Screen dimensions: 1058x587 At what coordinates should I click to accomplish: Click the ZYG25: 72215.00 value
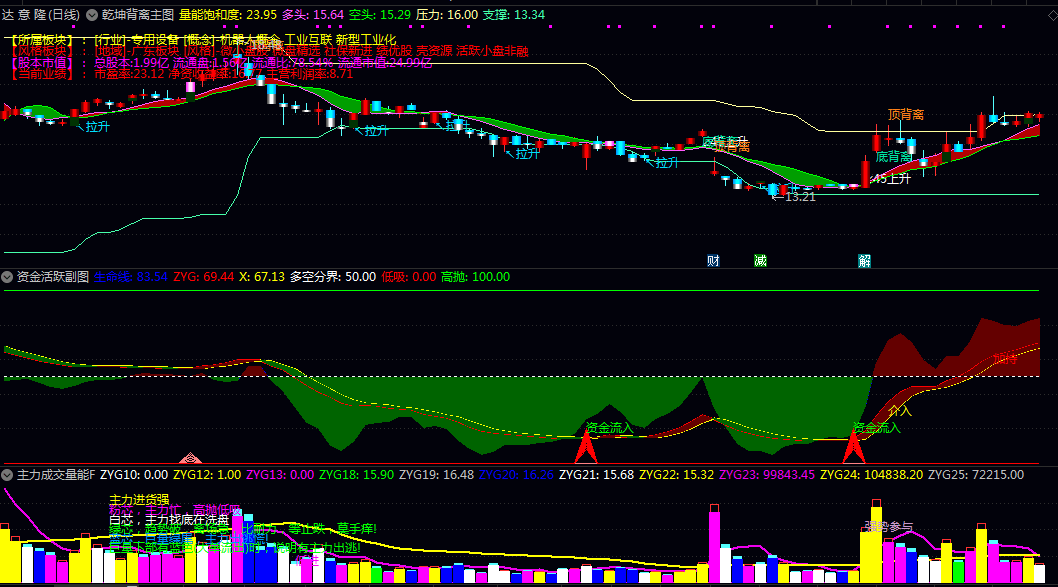(976, 475)
